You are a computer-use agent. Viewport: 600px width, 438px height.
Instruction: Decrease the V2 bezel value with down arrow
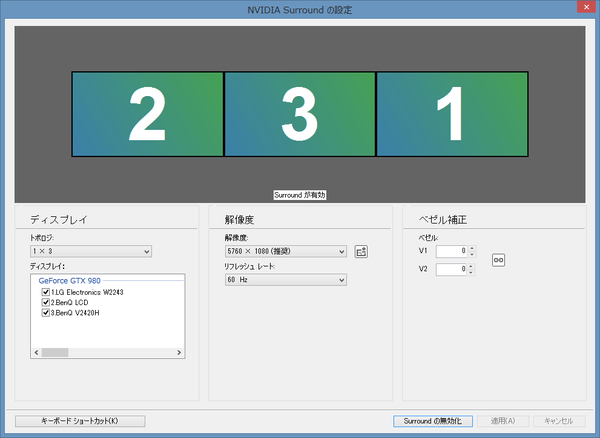[473, 273]
